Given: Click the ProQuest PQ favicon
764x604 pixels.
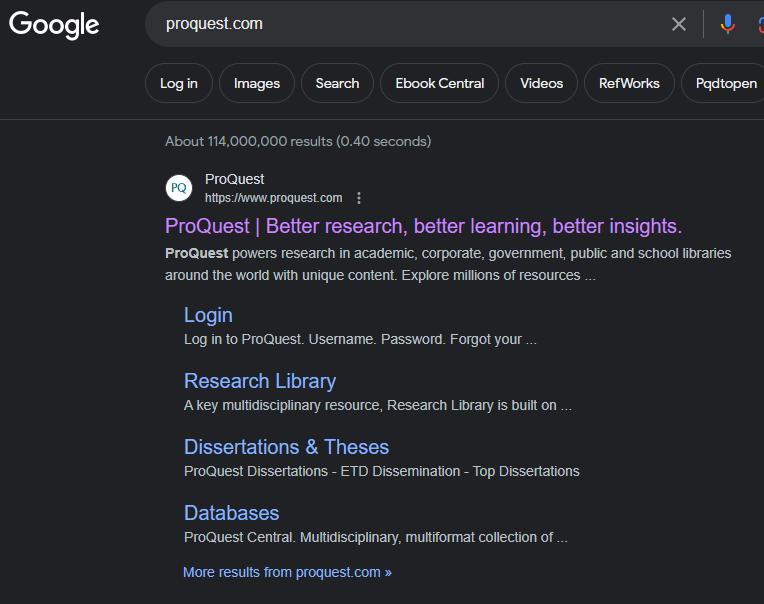Looking at the screenshot, I should tap(179, 188).
